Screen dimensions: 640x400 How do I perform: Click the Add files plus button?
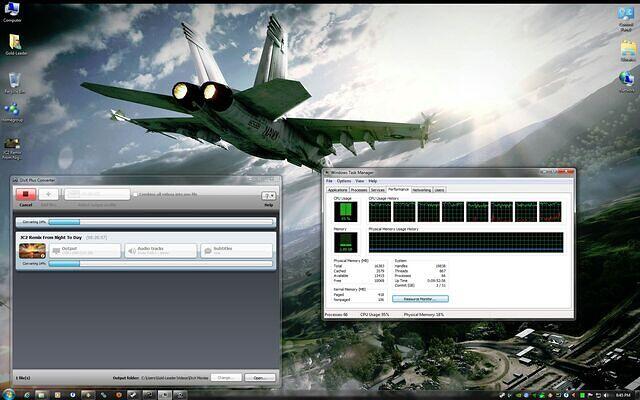(50, 196)
